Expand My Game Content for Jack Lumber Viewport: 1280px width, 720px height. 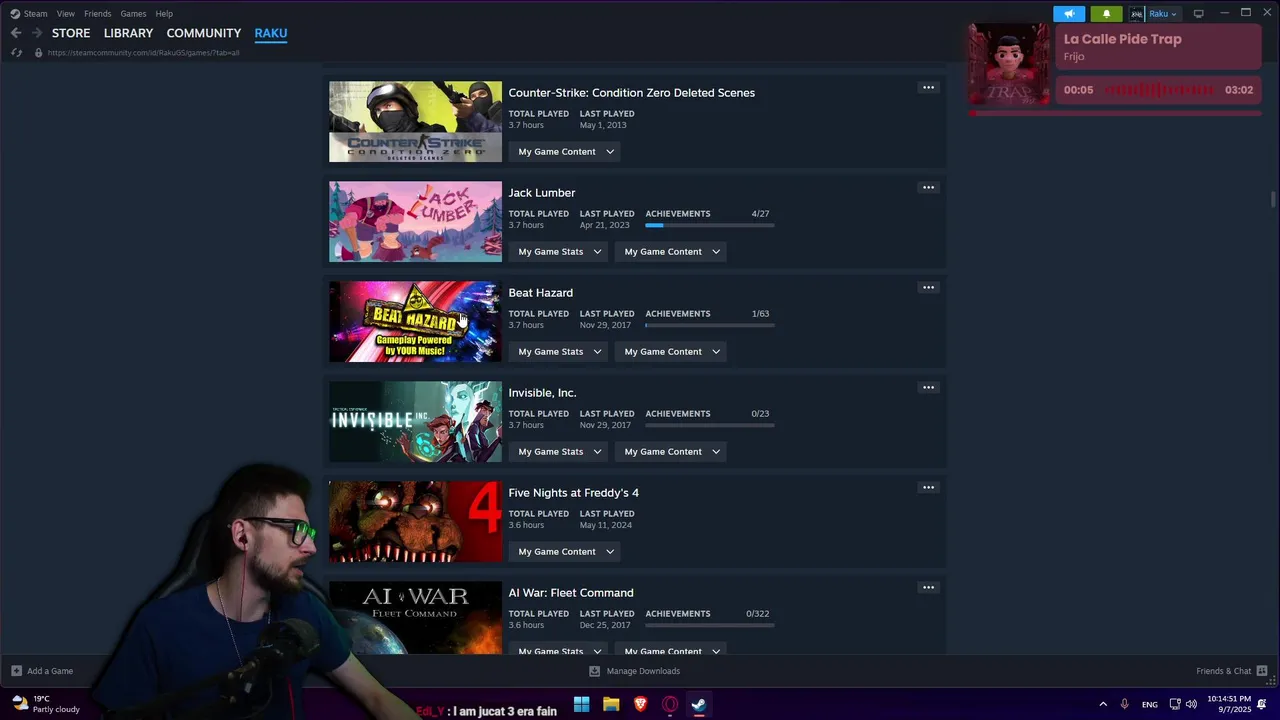(x=671, y=252)
